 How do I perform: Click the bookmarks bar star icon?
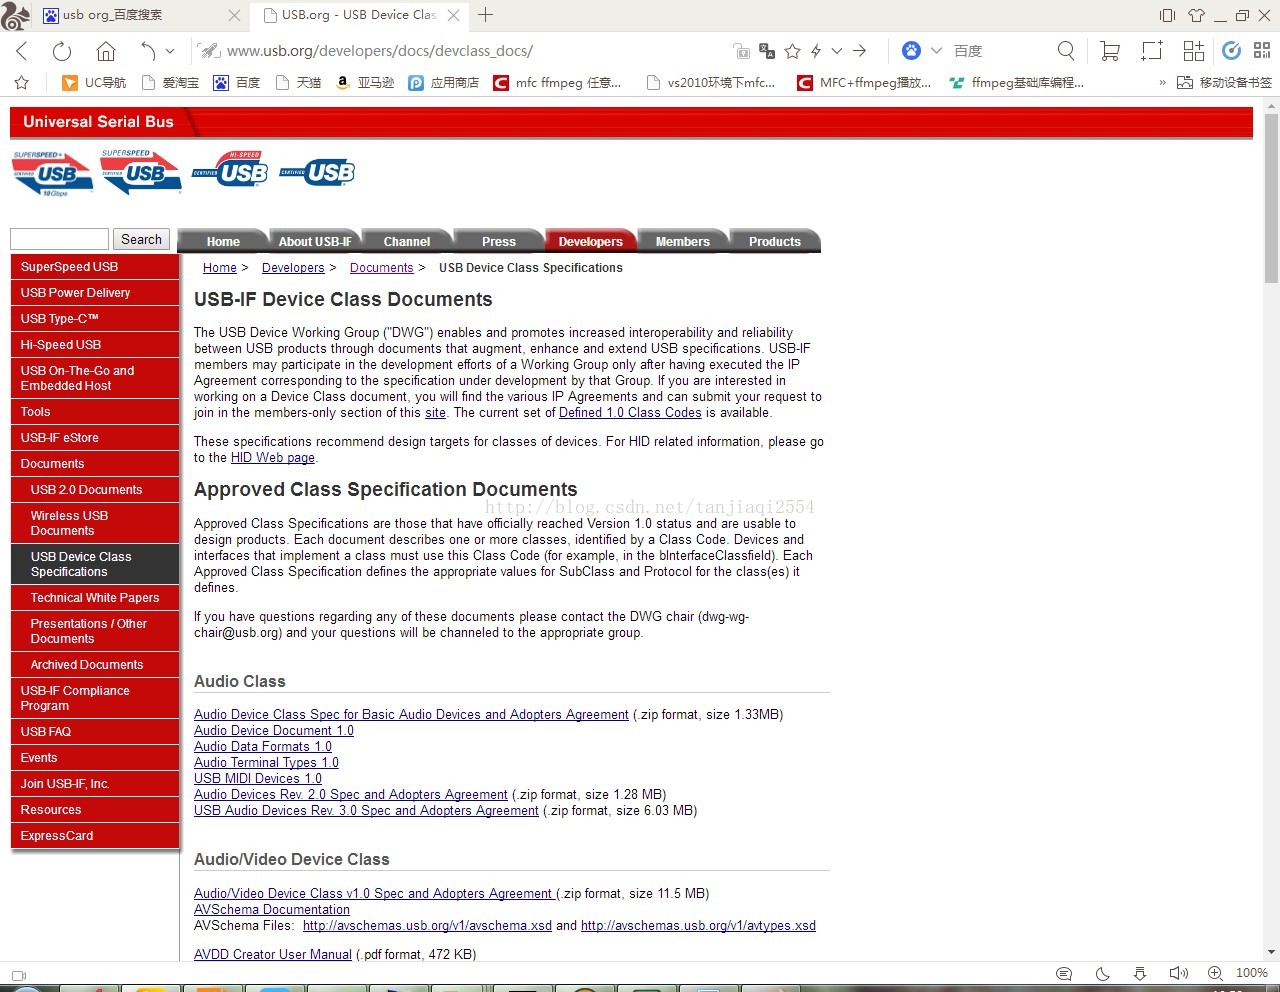click(x=22, y=83)
